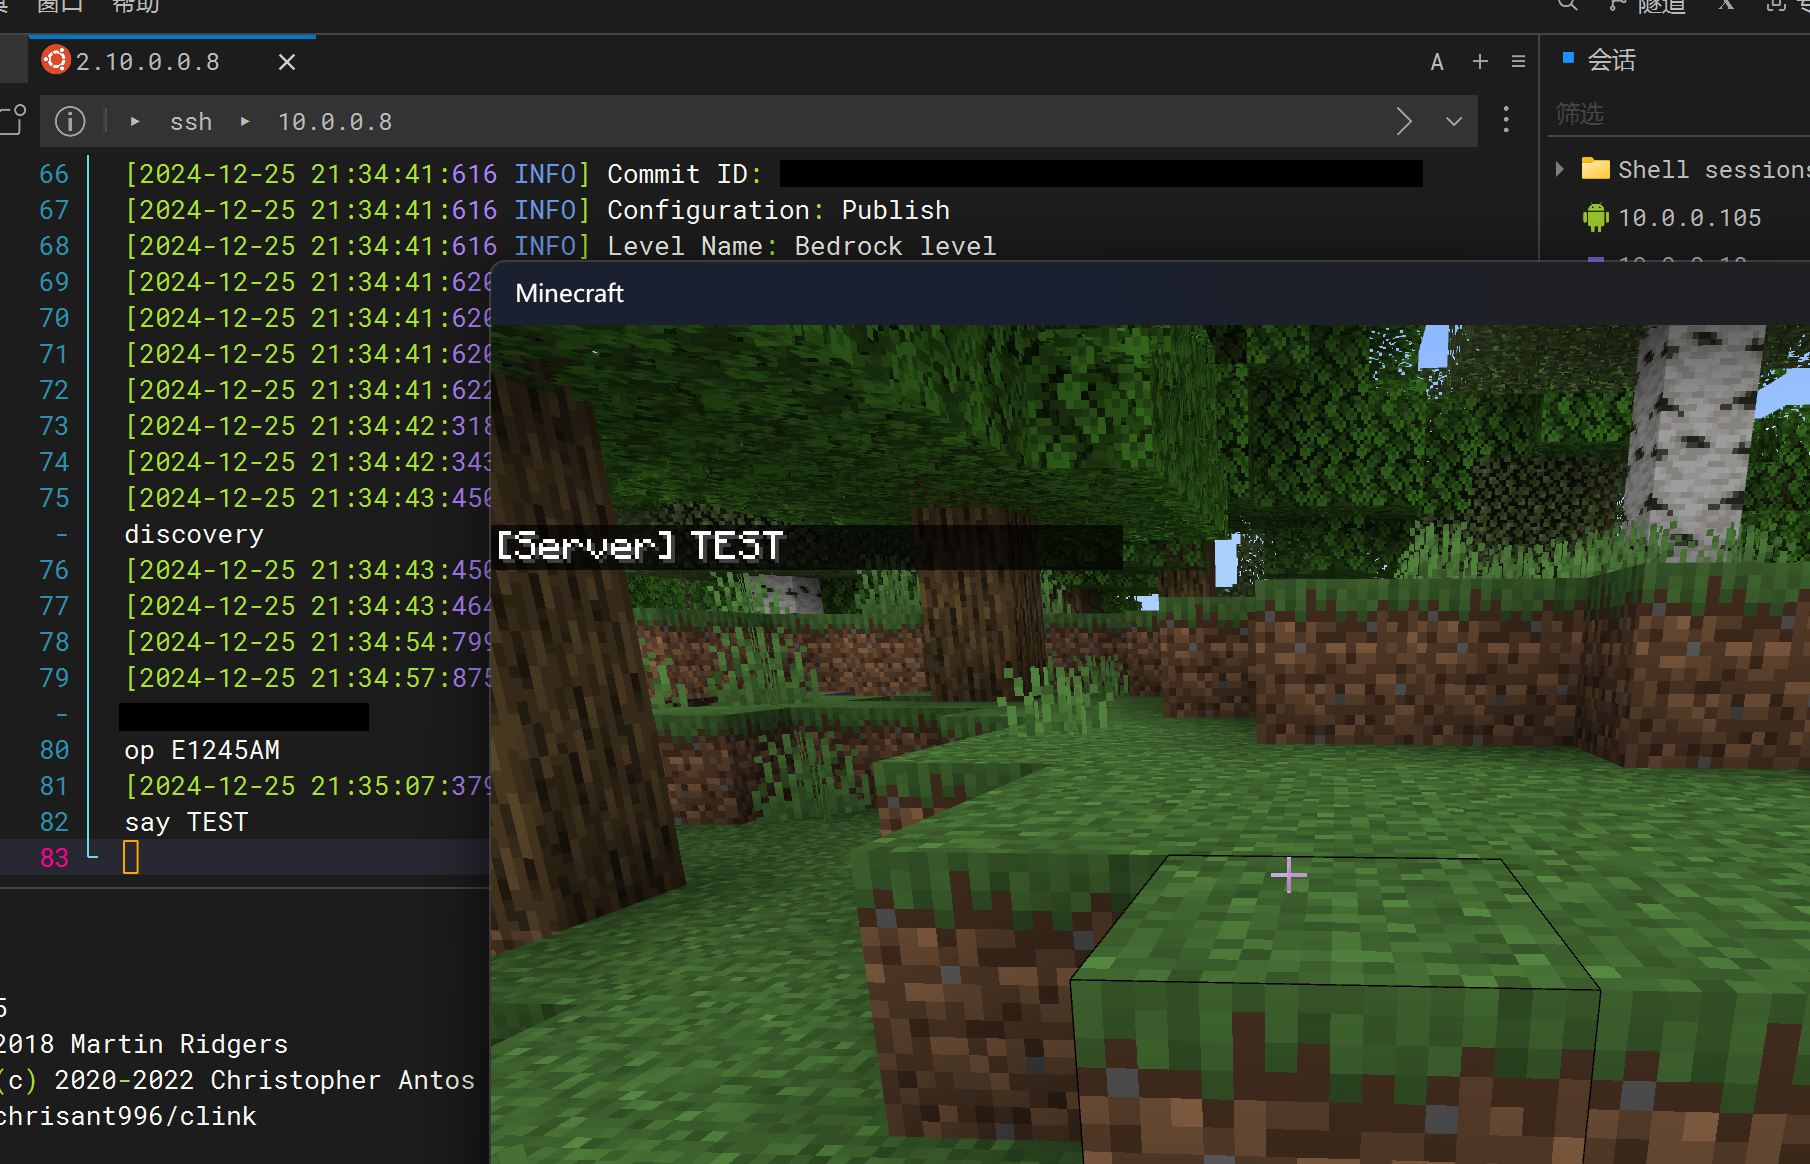Open the 10.0.0.105 Android session
The width and height of the screenshot is (1810, 1164).
[1689, 217]
